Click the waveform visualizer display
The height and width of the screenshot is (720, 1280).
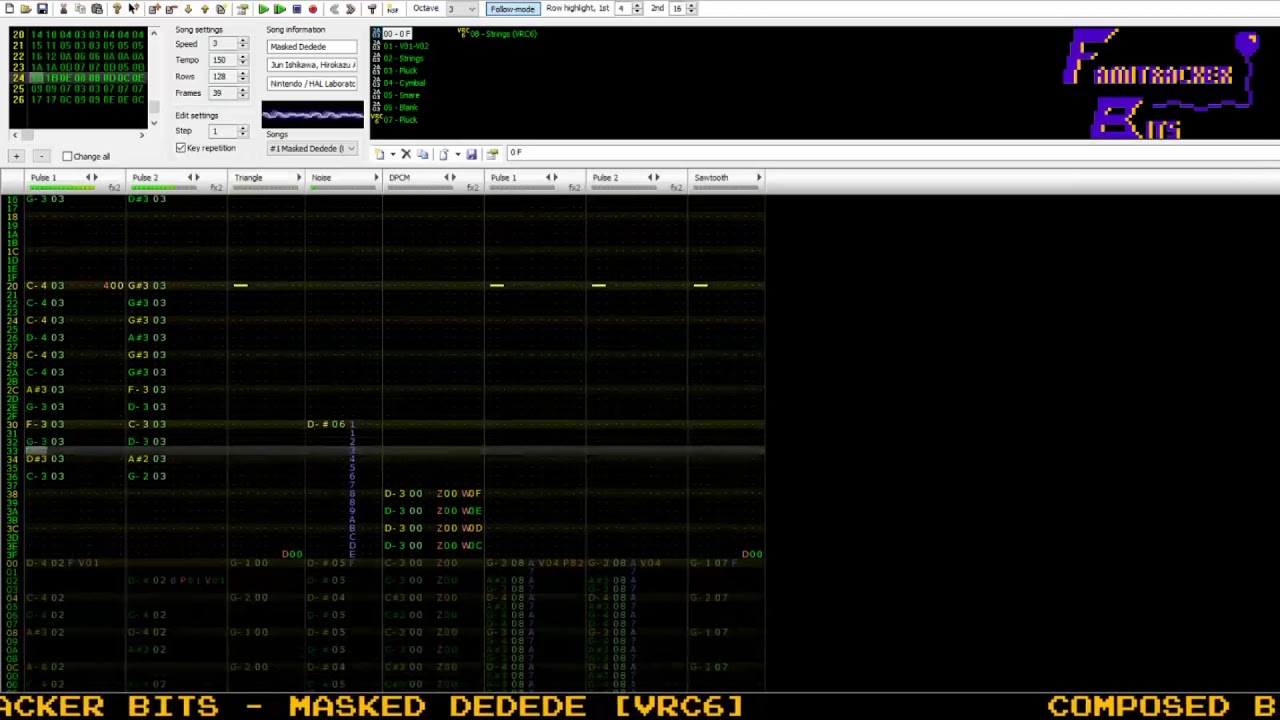pos(313,114)
